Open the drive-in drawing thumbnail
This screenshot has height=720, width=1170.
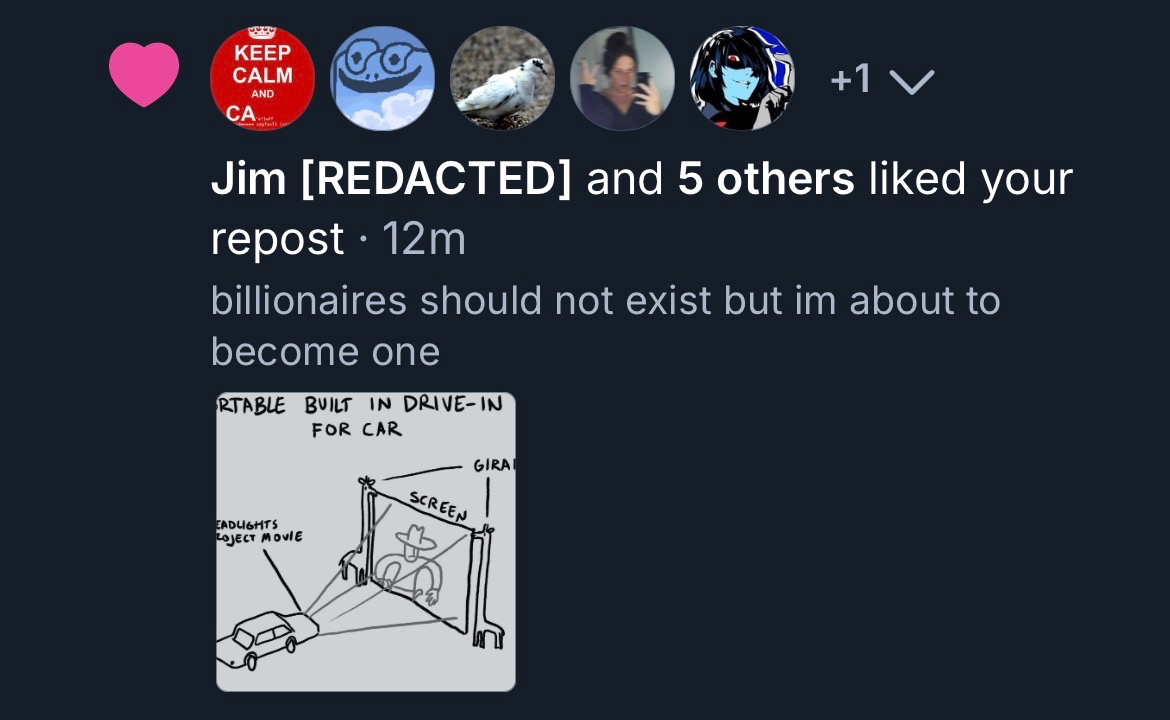(366, 541)
